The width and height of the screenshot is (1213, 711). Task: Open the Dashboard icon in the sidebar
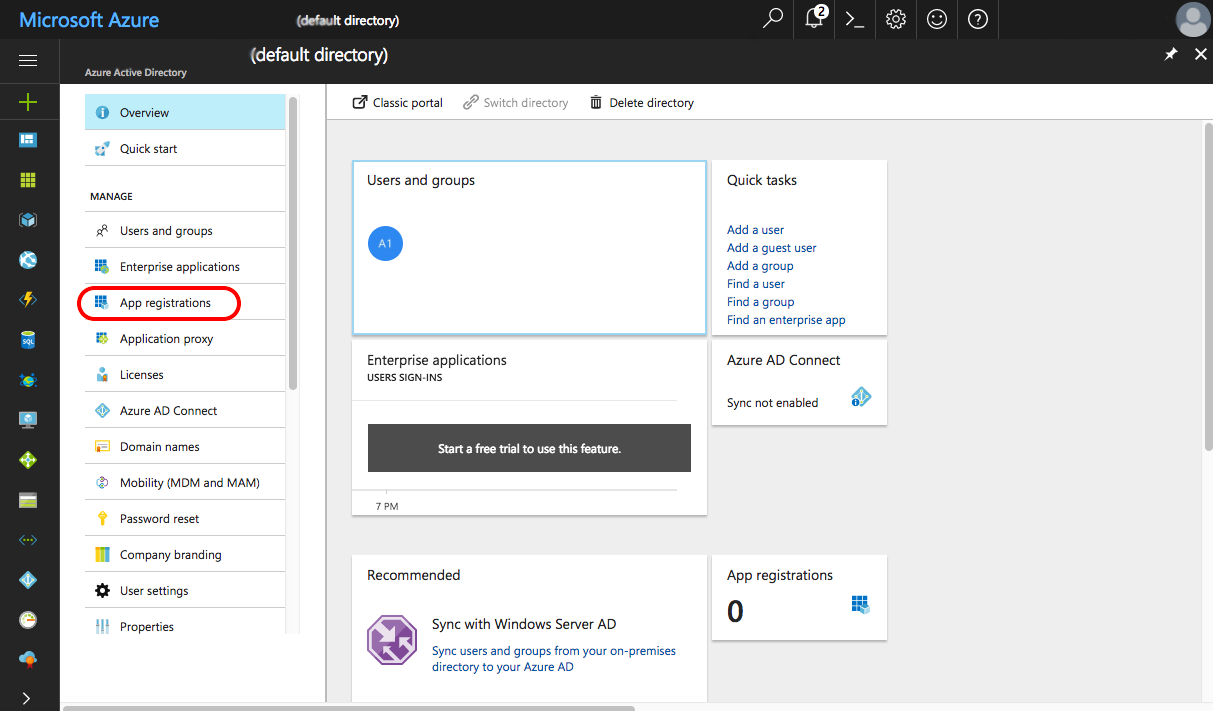(28, 140)
